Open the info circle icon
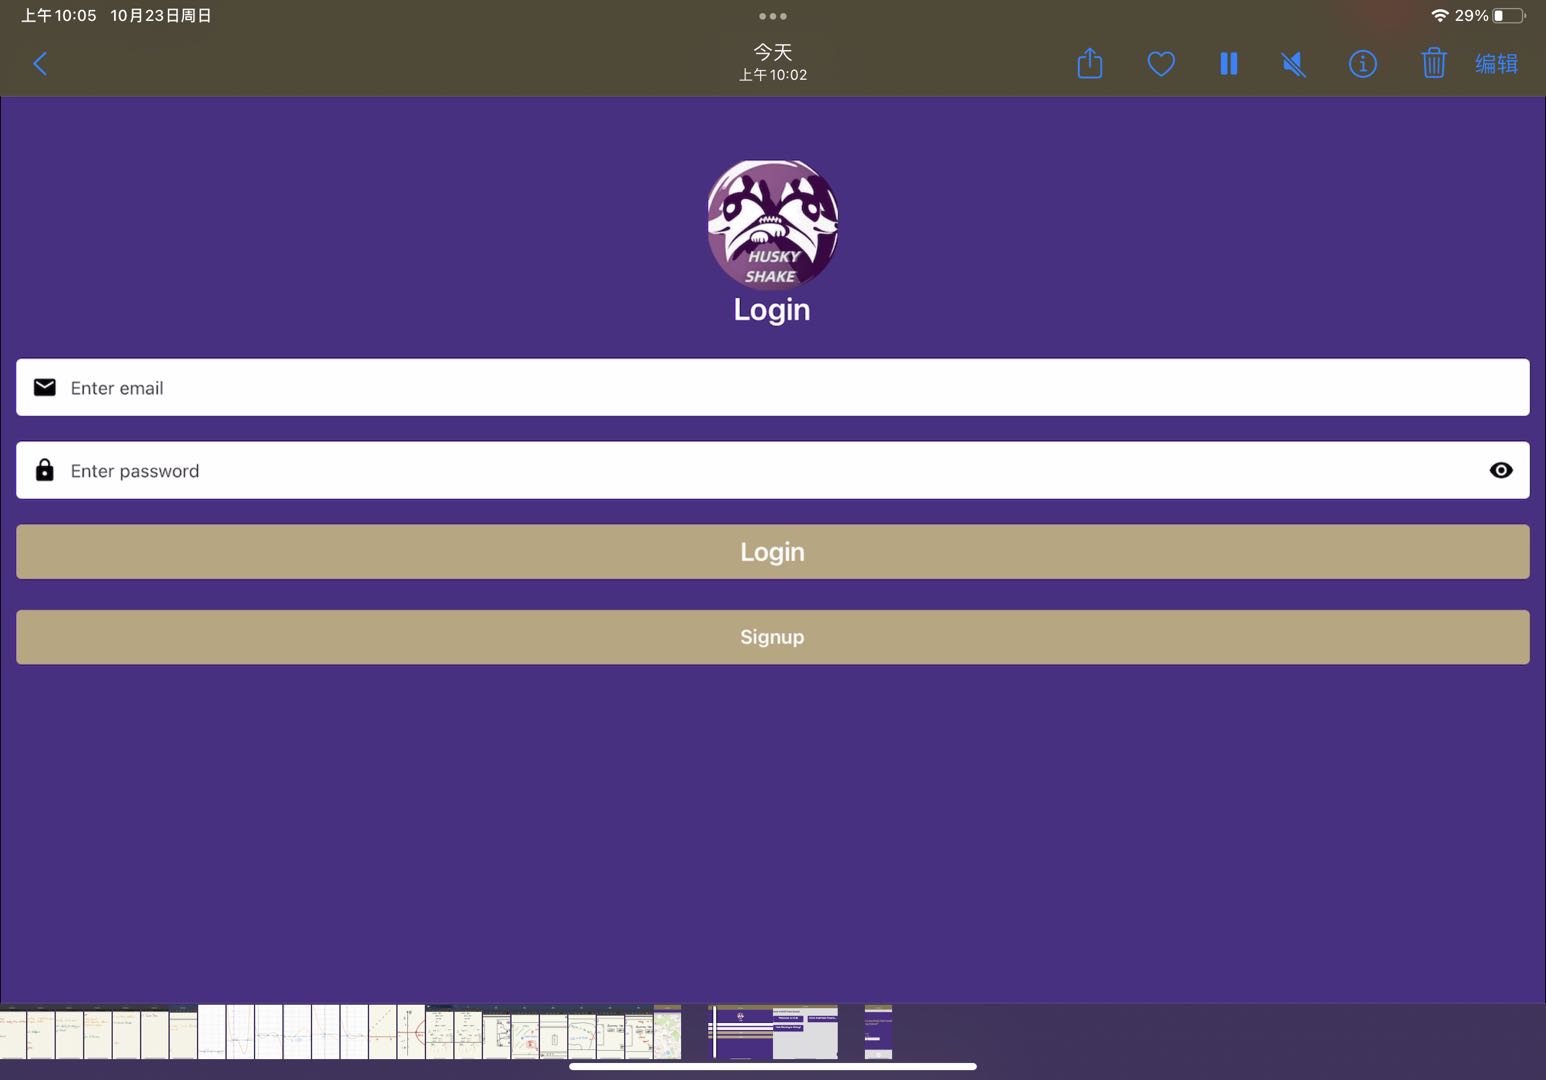 coord(1362,64)
